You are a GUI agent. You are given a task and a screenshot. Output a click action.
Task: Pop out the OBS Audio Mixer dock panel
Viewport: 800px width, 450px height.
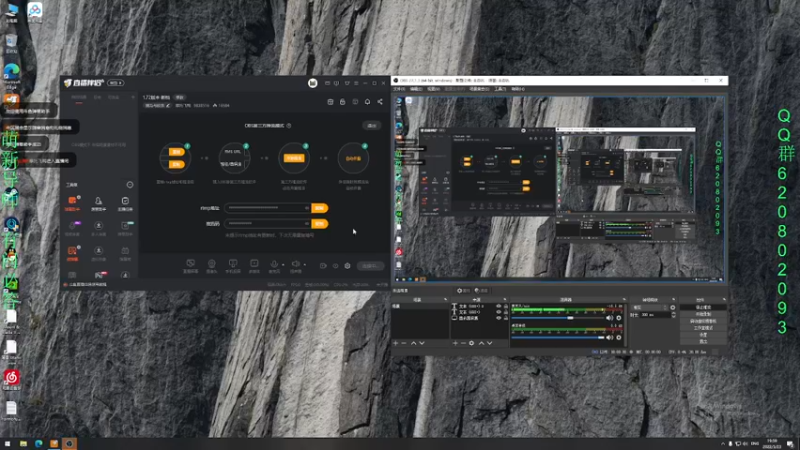[623, 299]
